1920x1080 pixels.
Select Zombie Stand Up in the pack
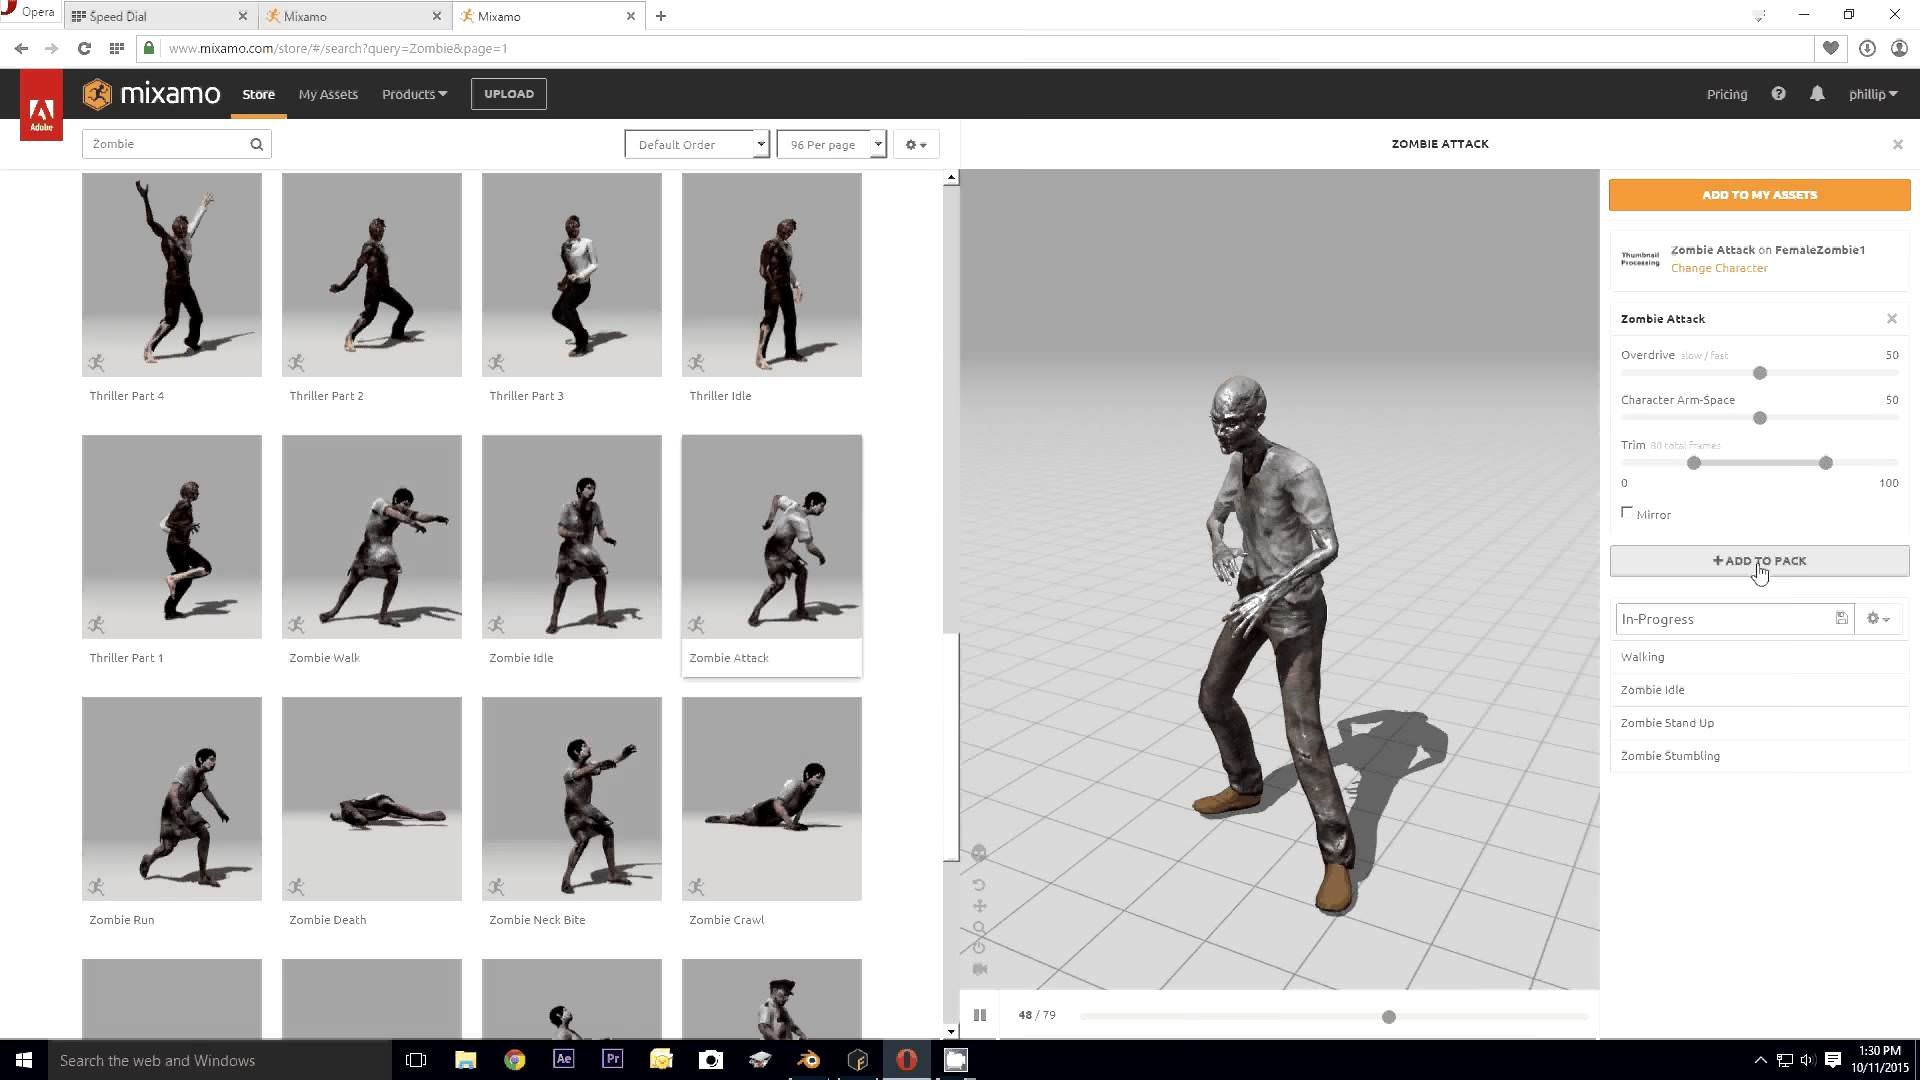click(x=1759, y=723)
